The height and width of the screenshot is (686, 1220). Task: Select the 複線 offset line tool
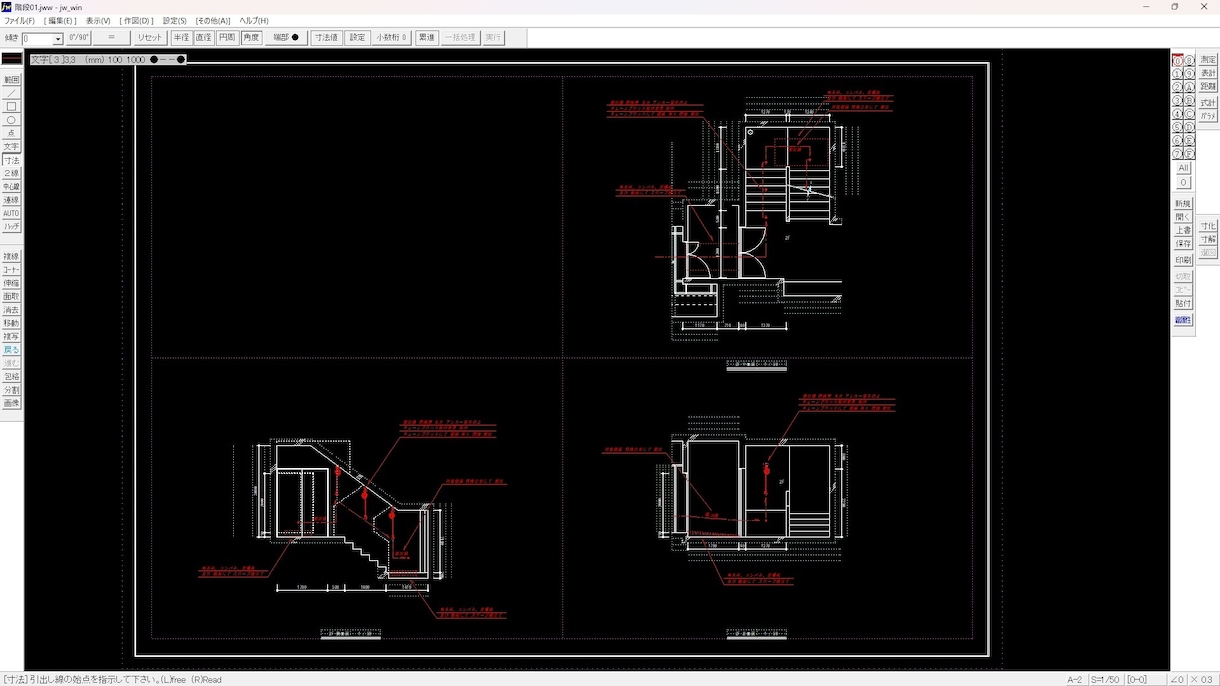(11, 256)
